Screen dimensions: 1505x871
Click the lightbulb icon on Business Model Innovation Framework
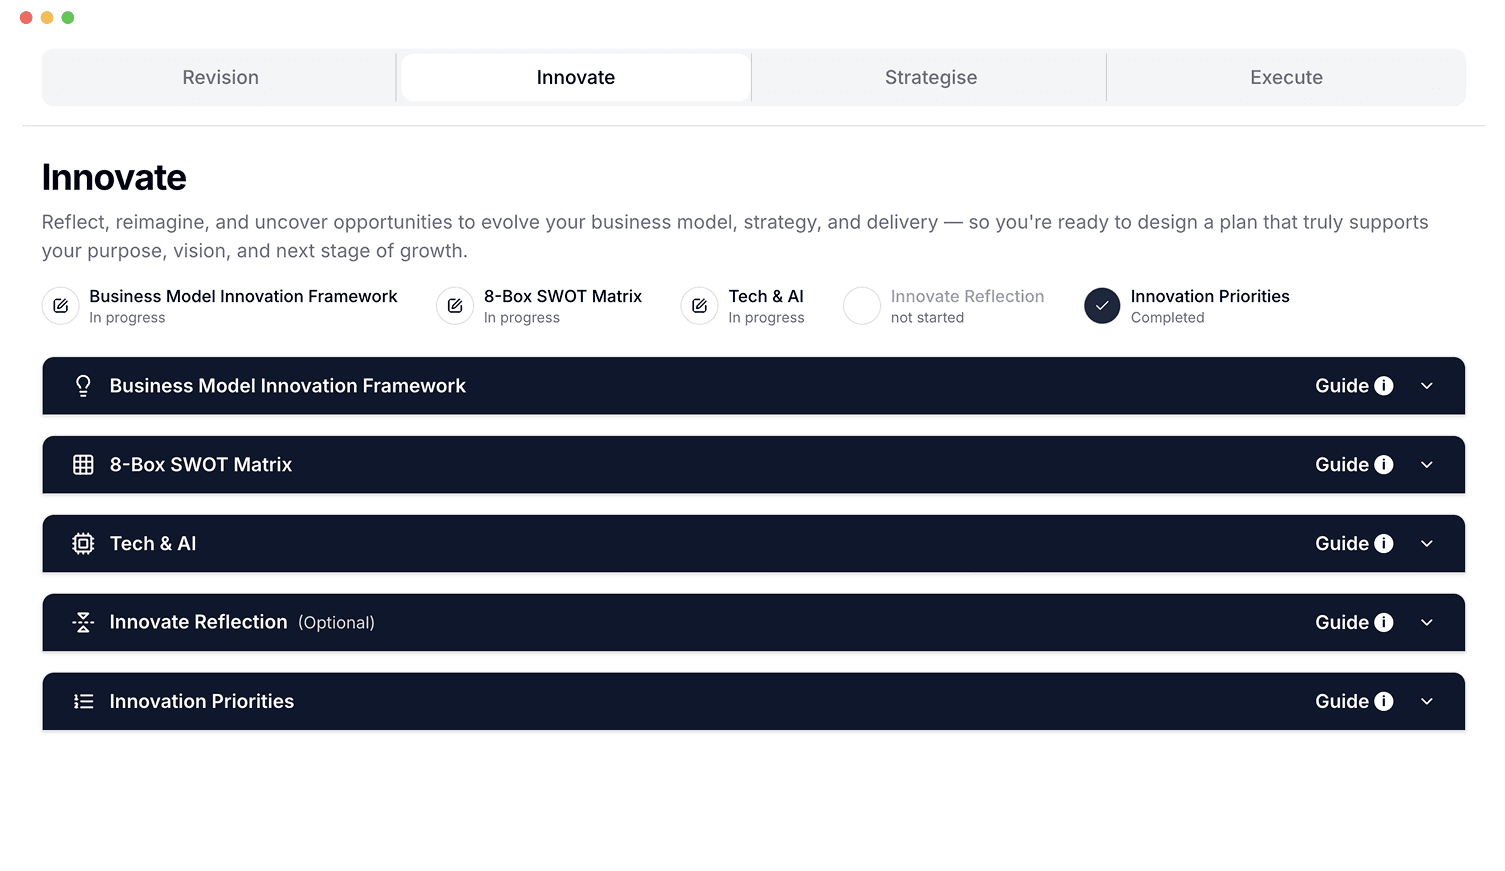pos(83,385)
